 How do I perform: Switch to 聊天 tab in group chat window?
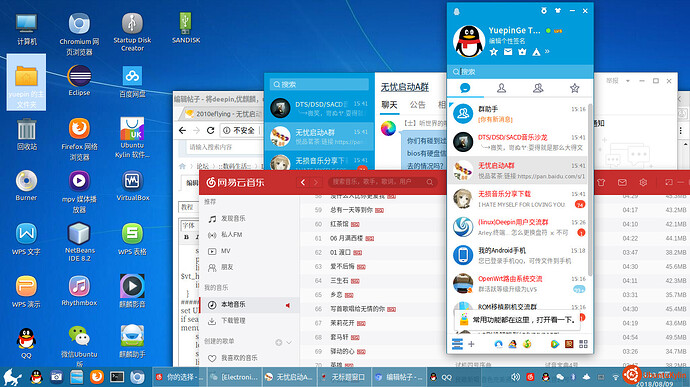(x=389, y=105)
